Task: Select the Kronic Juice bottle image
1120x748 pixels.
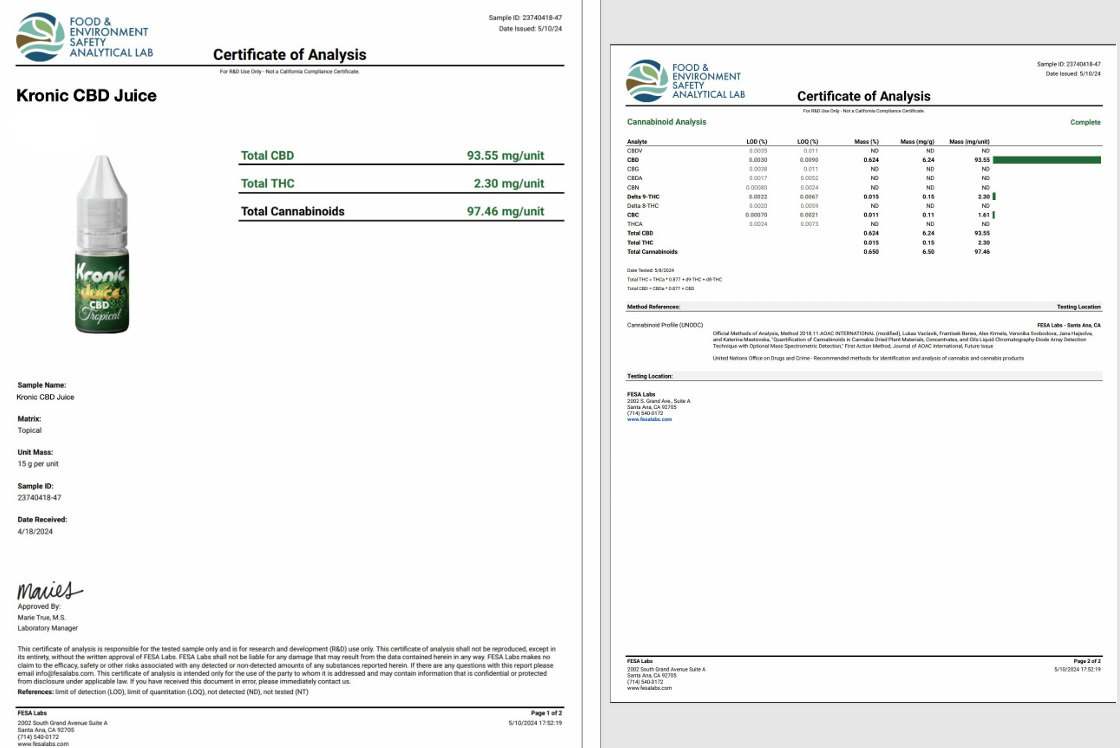Action: click(x=103, y=244)
